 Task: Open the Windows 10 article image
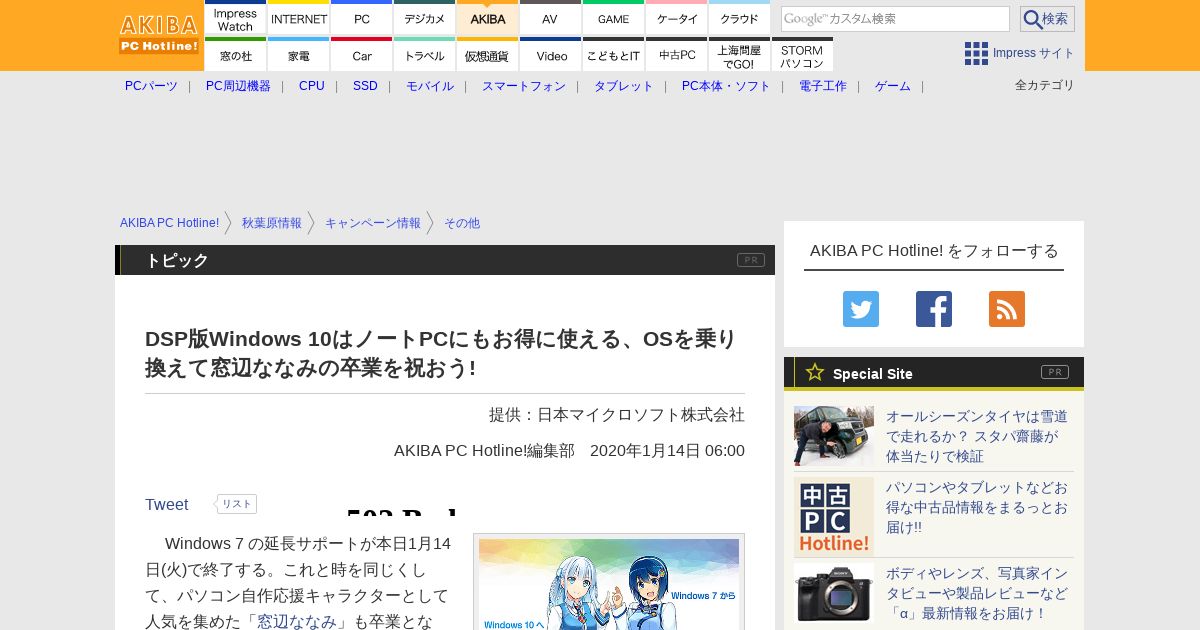pyautogui.click(x=609, y=584)
